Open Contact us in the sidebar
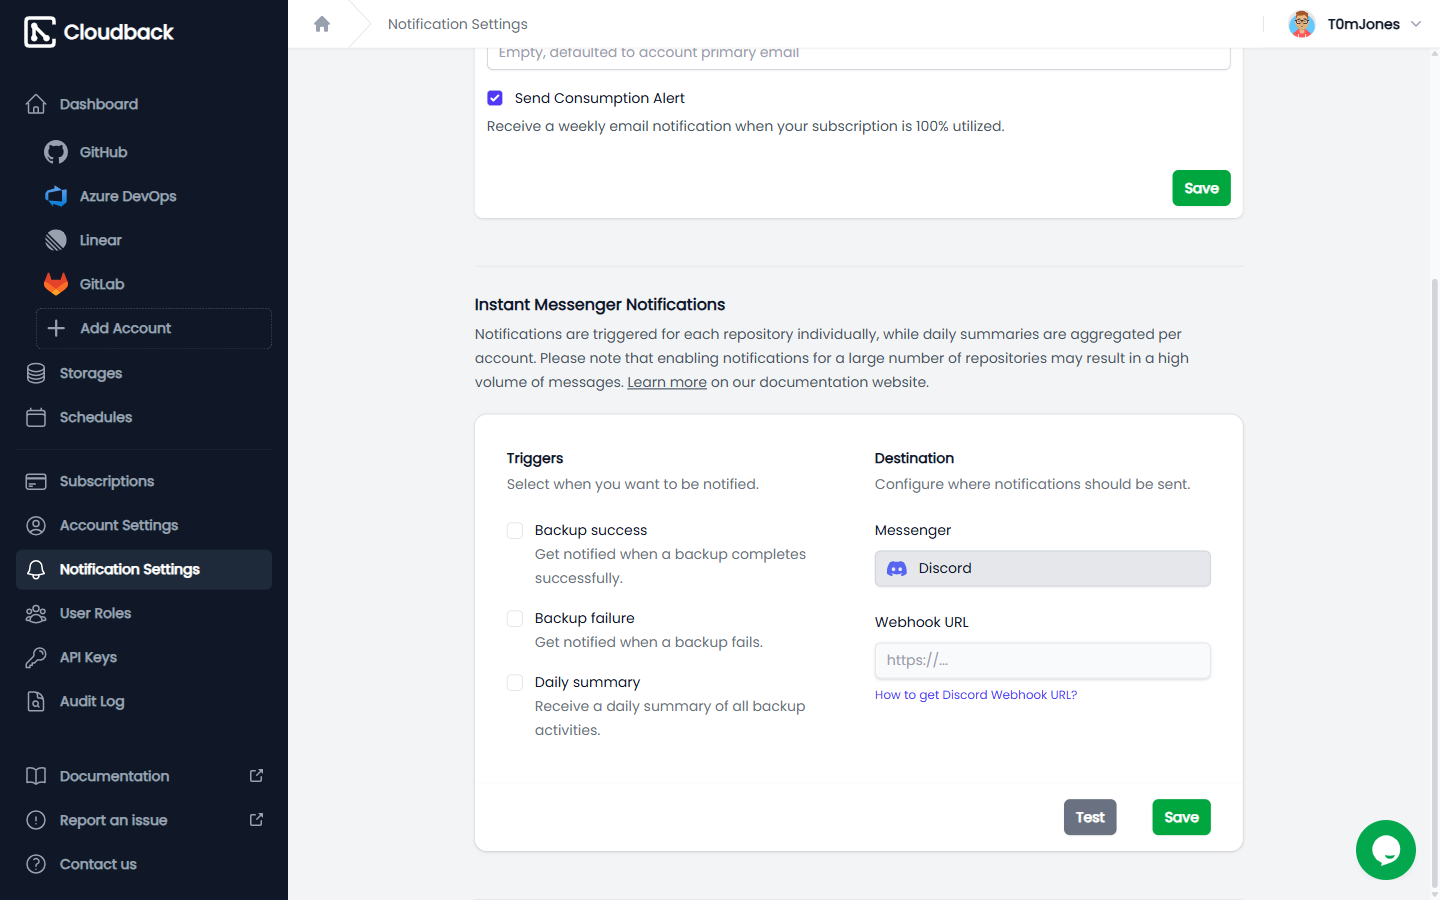The image size is (1440, 900). [144, 864]
